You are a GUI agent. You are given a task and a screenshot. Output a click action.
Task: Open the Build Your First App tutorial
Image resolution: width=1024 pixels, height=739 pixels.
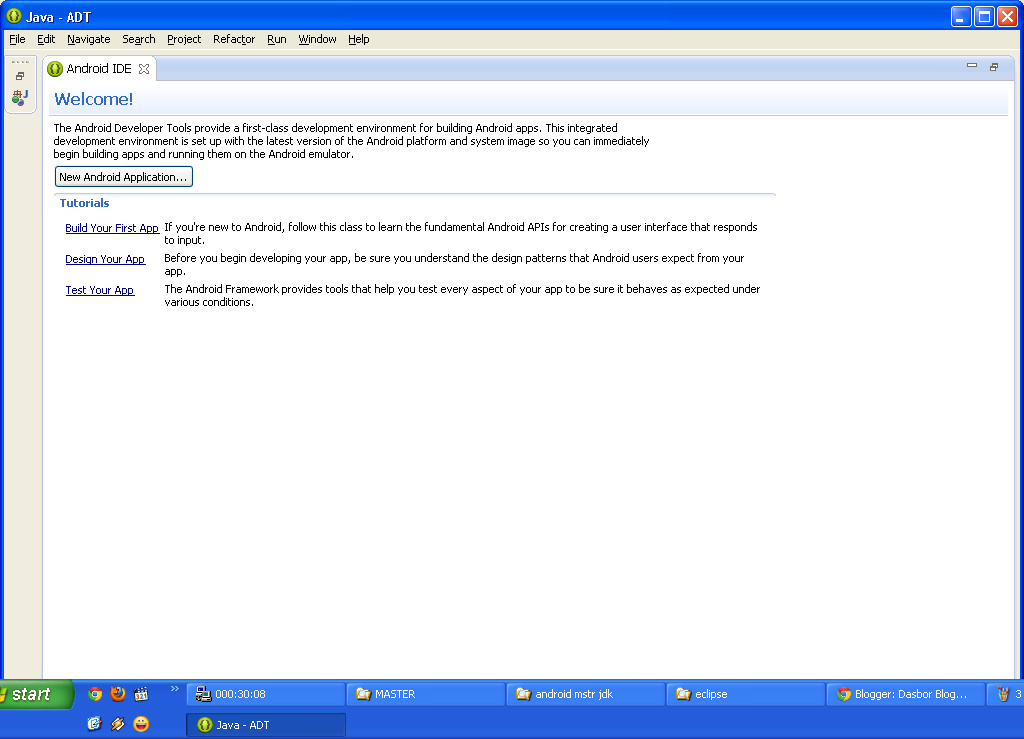pos(112,228)
